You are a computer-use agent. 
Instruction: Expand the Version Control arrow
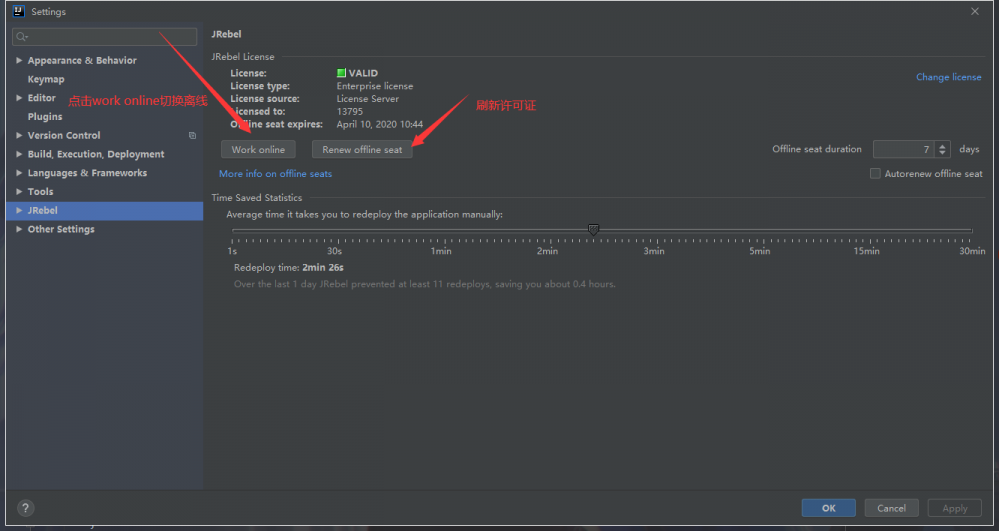pos(19,136)
